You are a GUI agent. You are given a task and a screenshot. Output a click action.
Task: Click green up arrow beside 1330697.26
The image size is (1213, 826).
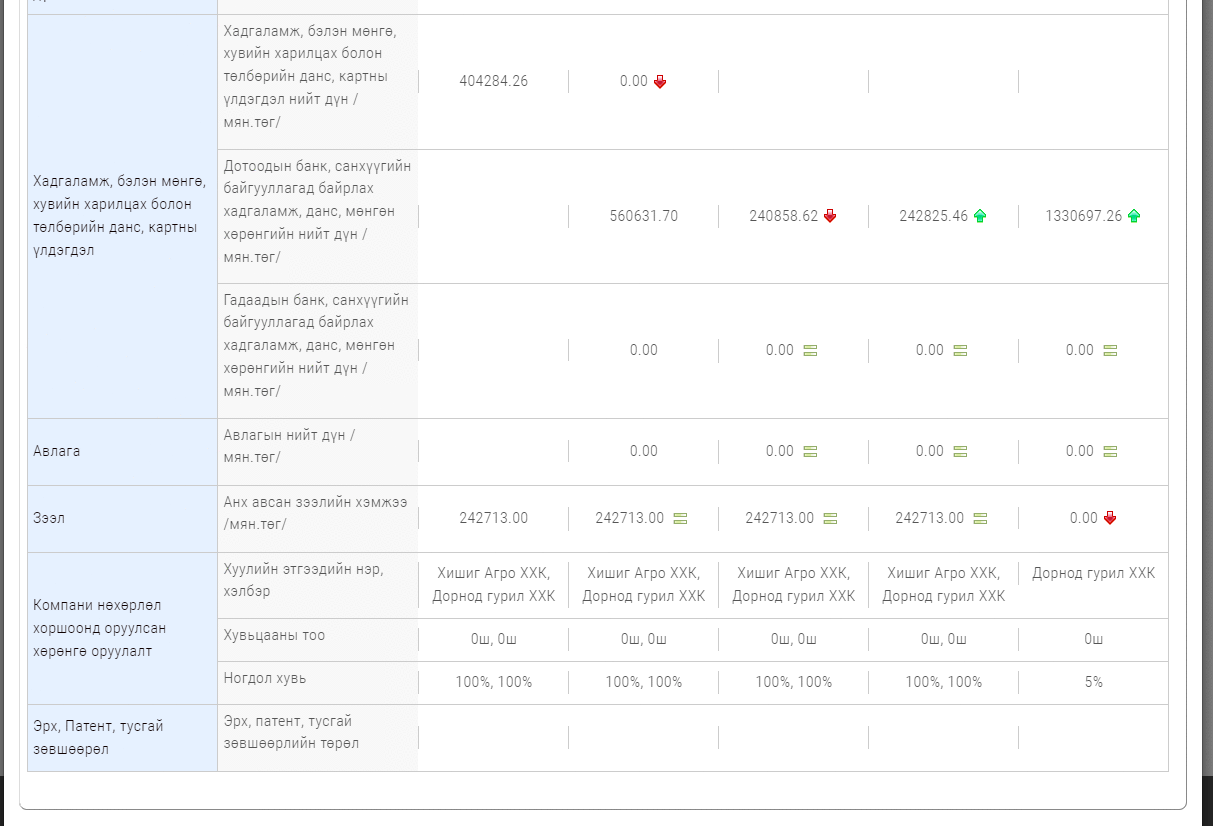[1134, 216]
